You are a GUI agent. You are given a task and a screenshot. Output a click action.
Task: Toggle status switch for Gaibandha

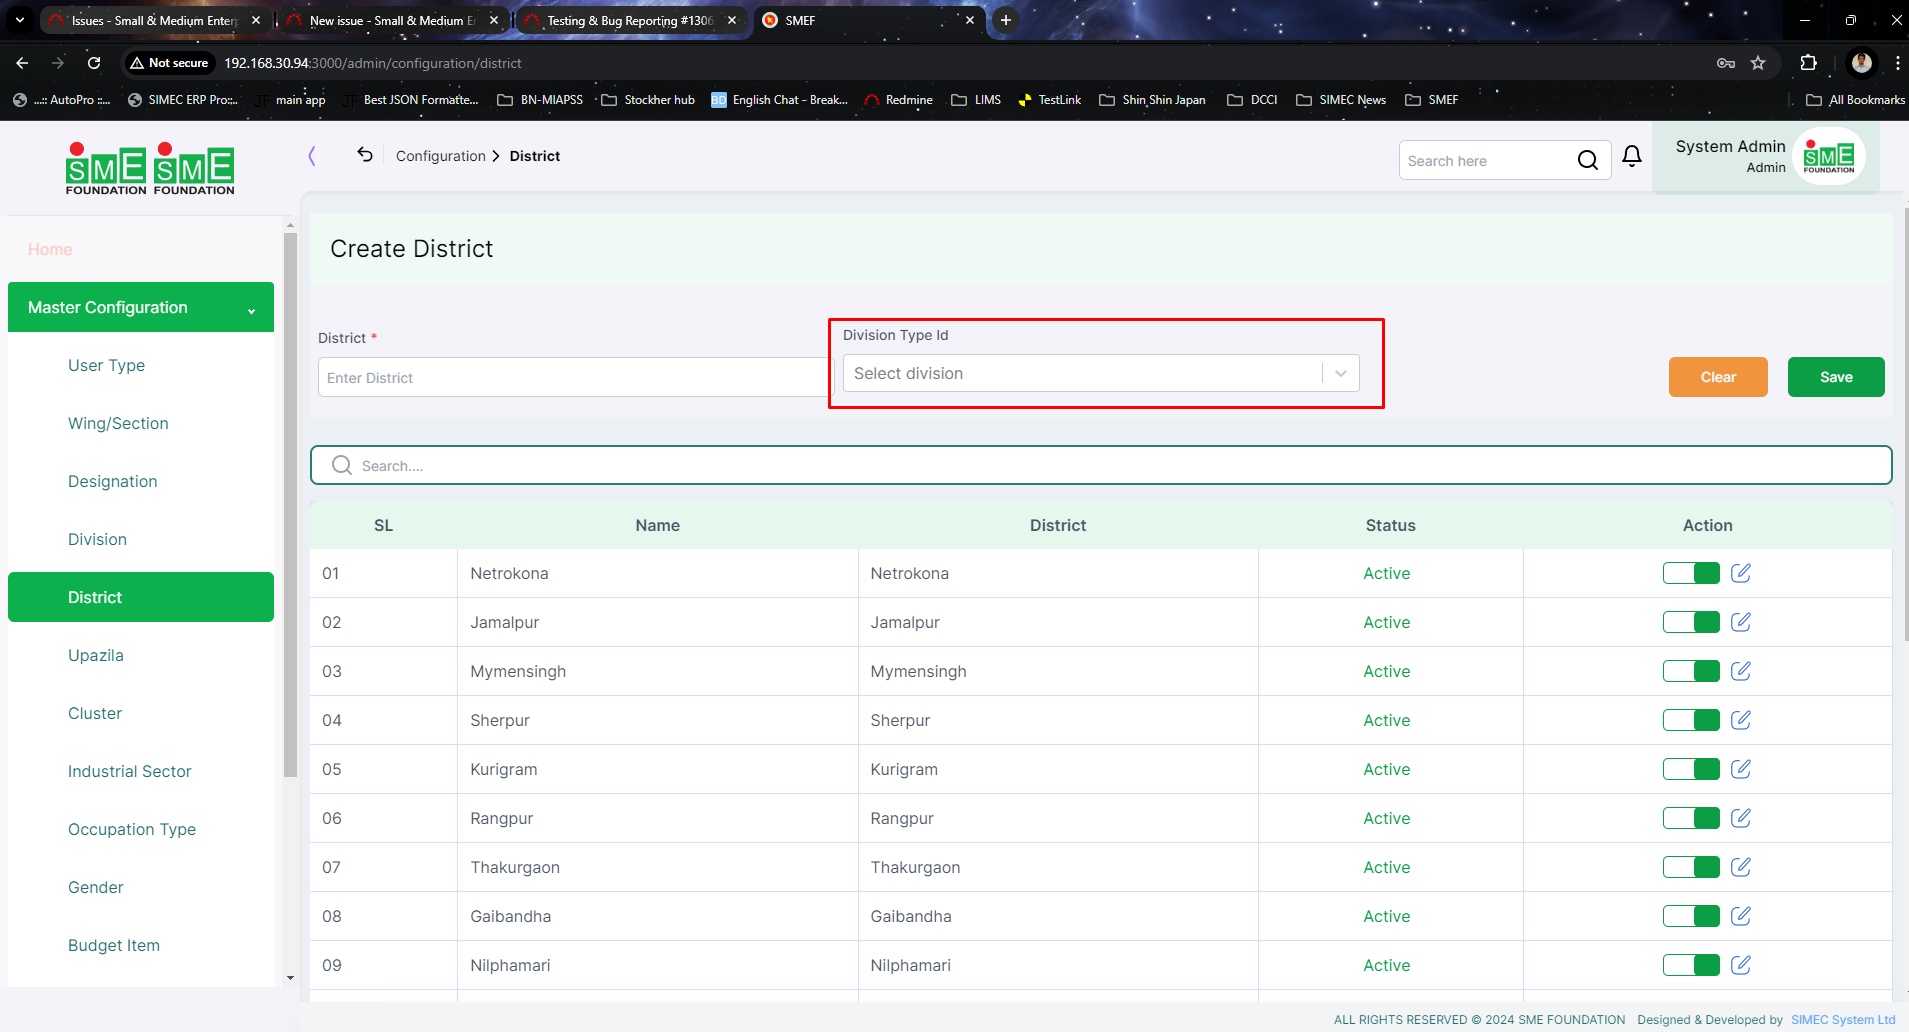1691,916
